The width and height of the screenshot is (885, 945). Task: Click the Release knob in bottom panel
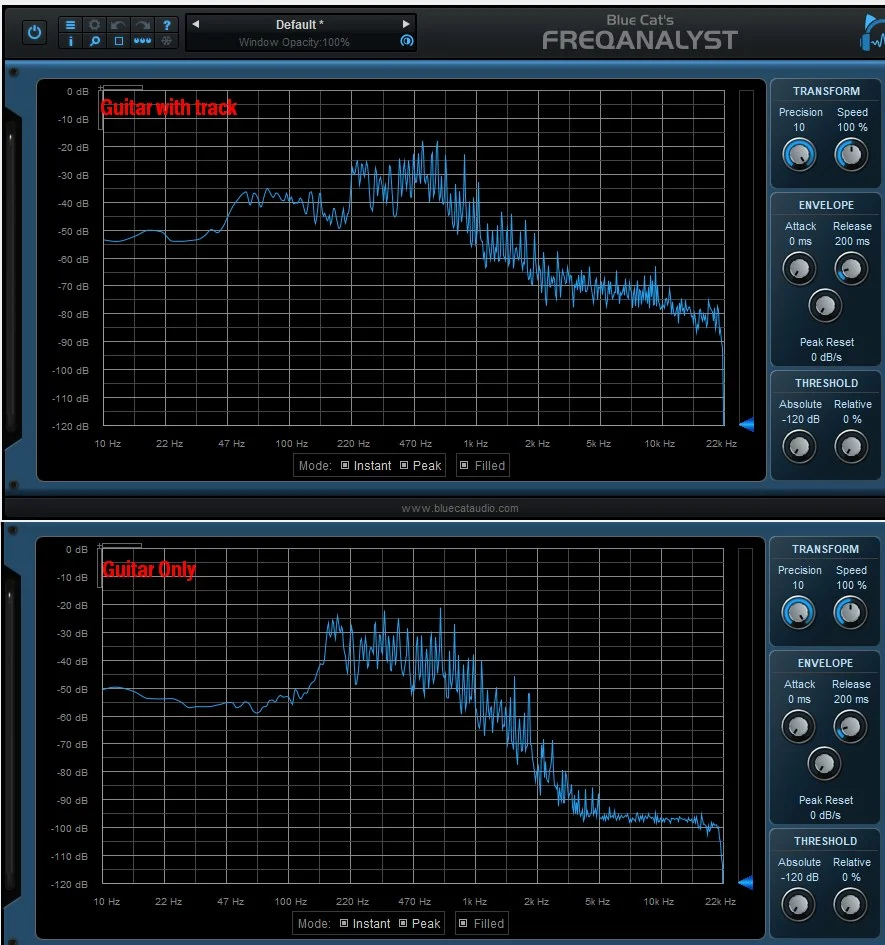pos(850,726)
